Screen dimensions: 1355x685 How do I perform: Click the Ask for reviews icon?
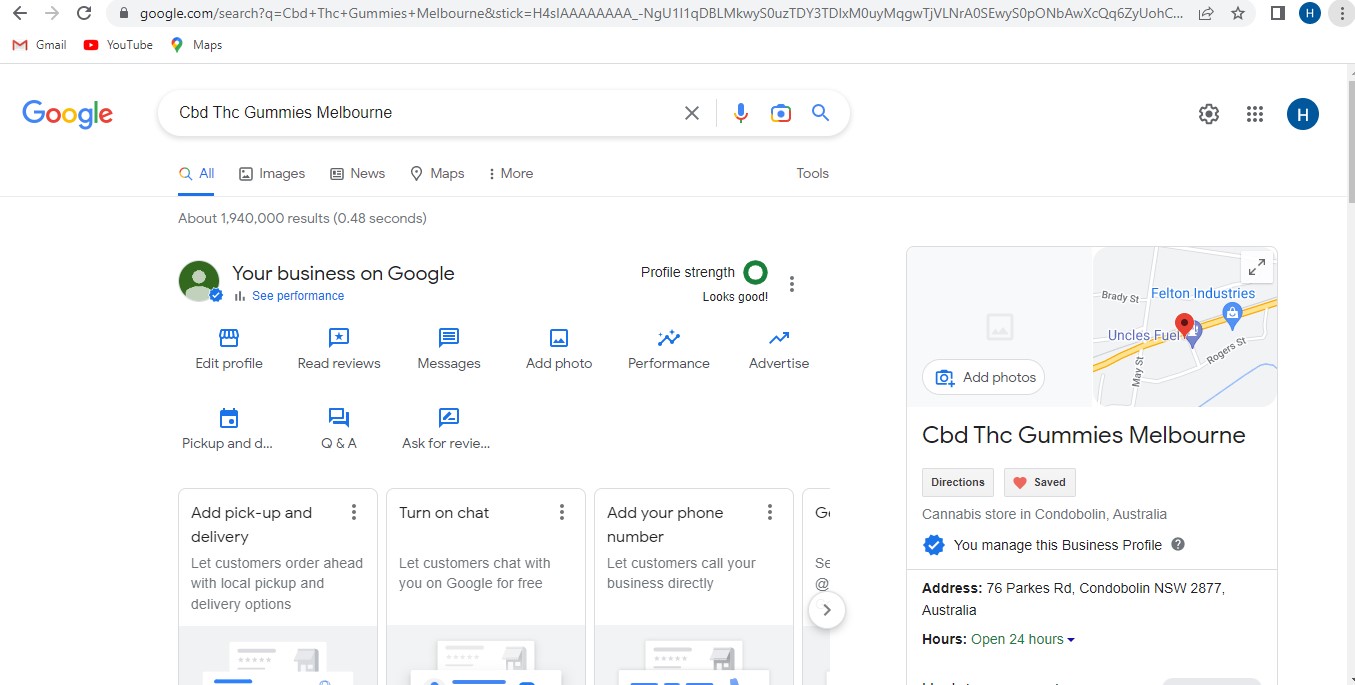pyautogui.click(x=449, y=418)
